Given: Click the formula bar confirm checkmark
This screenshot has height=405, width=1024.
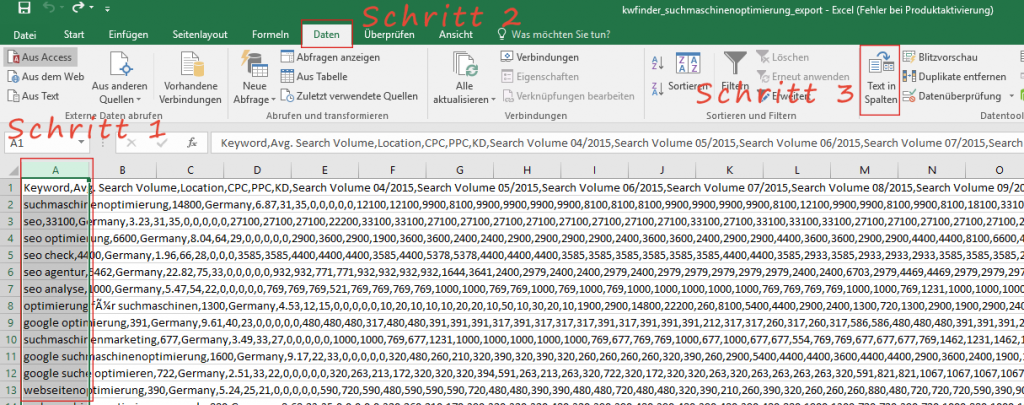Looking at the screenshot, I should click(x=162, y=142).
